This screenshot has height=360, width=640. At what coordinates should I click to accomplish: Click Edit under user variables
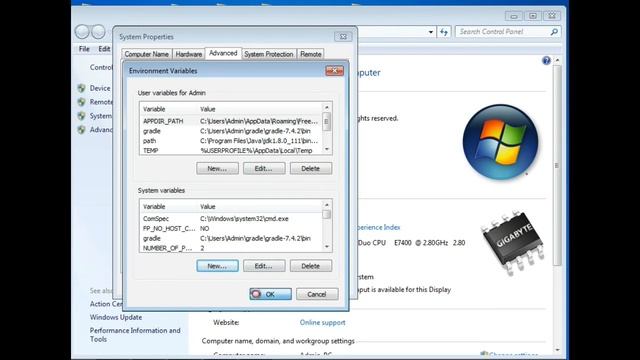[x=264, y=169]
